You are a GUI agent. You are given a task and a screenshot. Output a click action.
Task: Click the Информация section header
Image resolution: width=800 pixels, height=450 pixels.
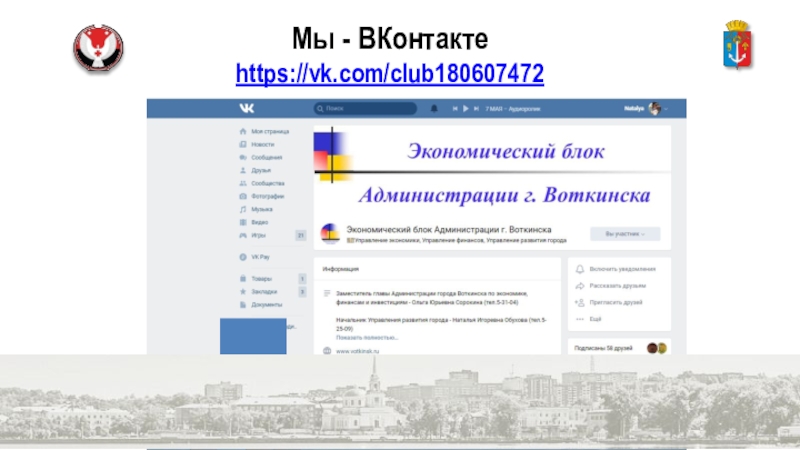coord(341,269)
